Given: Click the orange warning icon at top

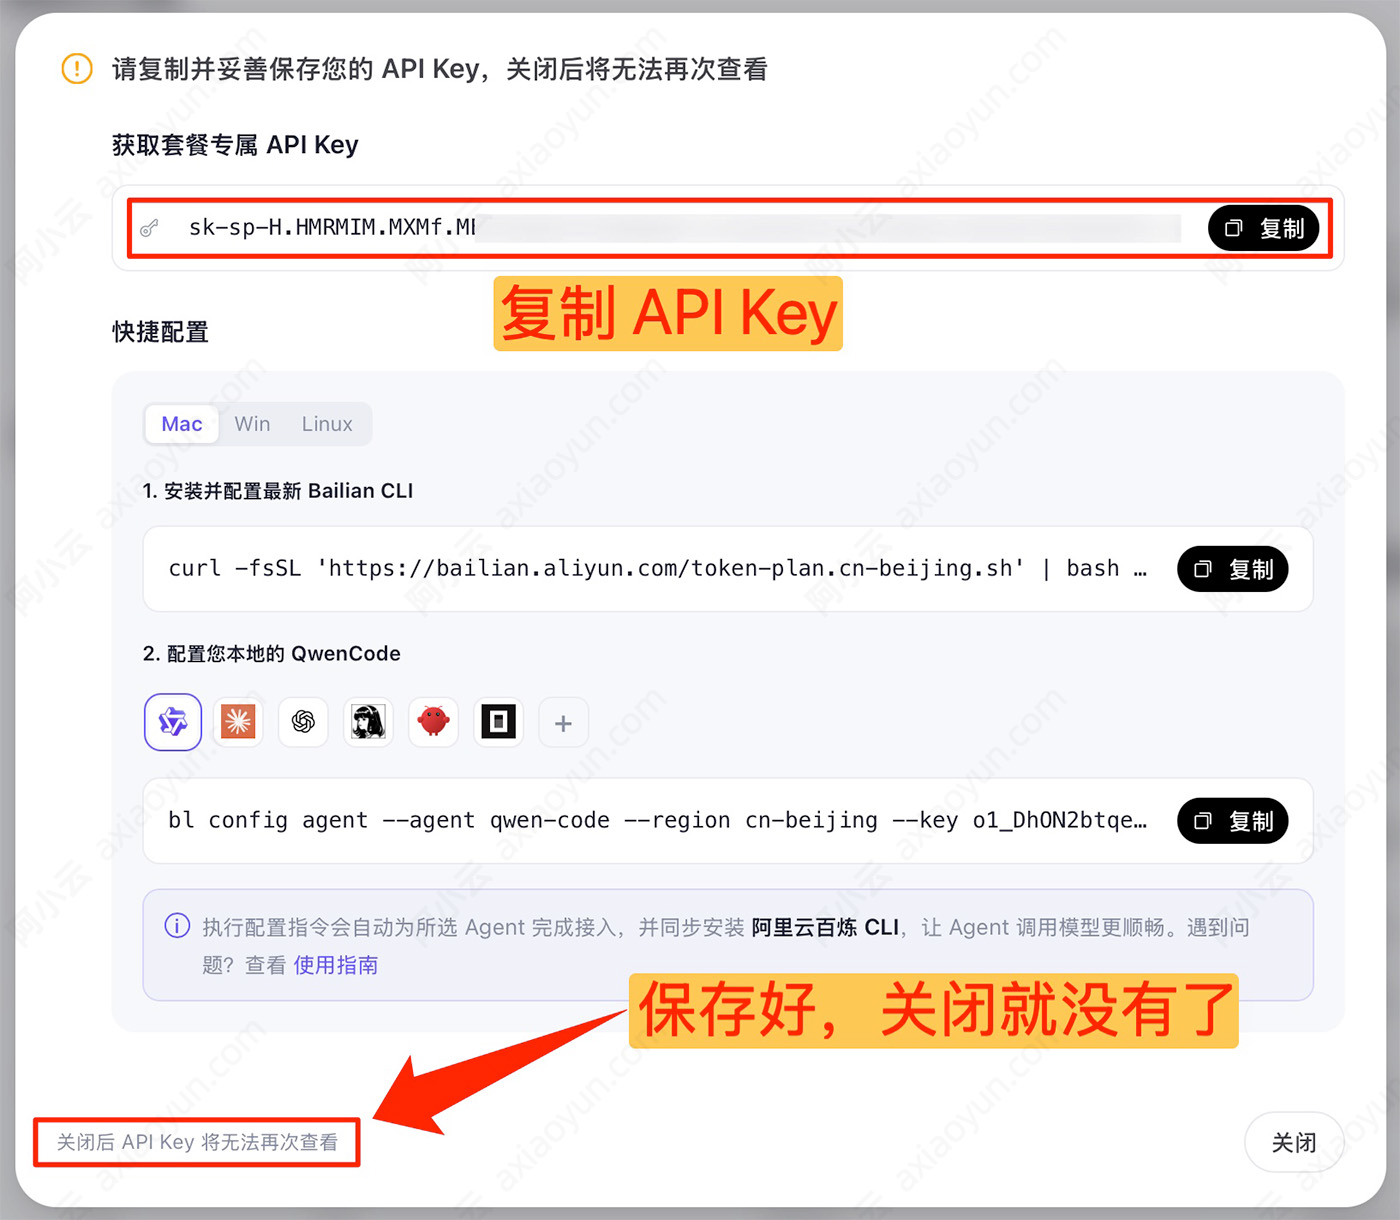Looking at the screenshot, I should pyautogui.click(x=77, y=69).
